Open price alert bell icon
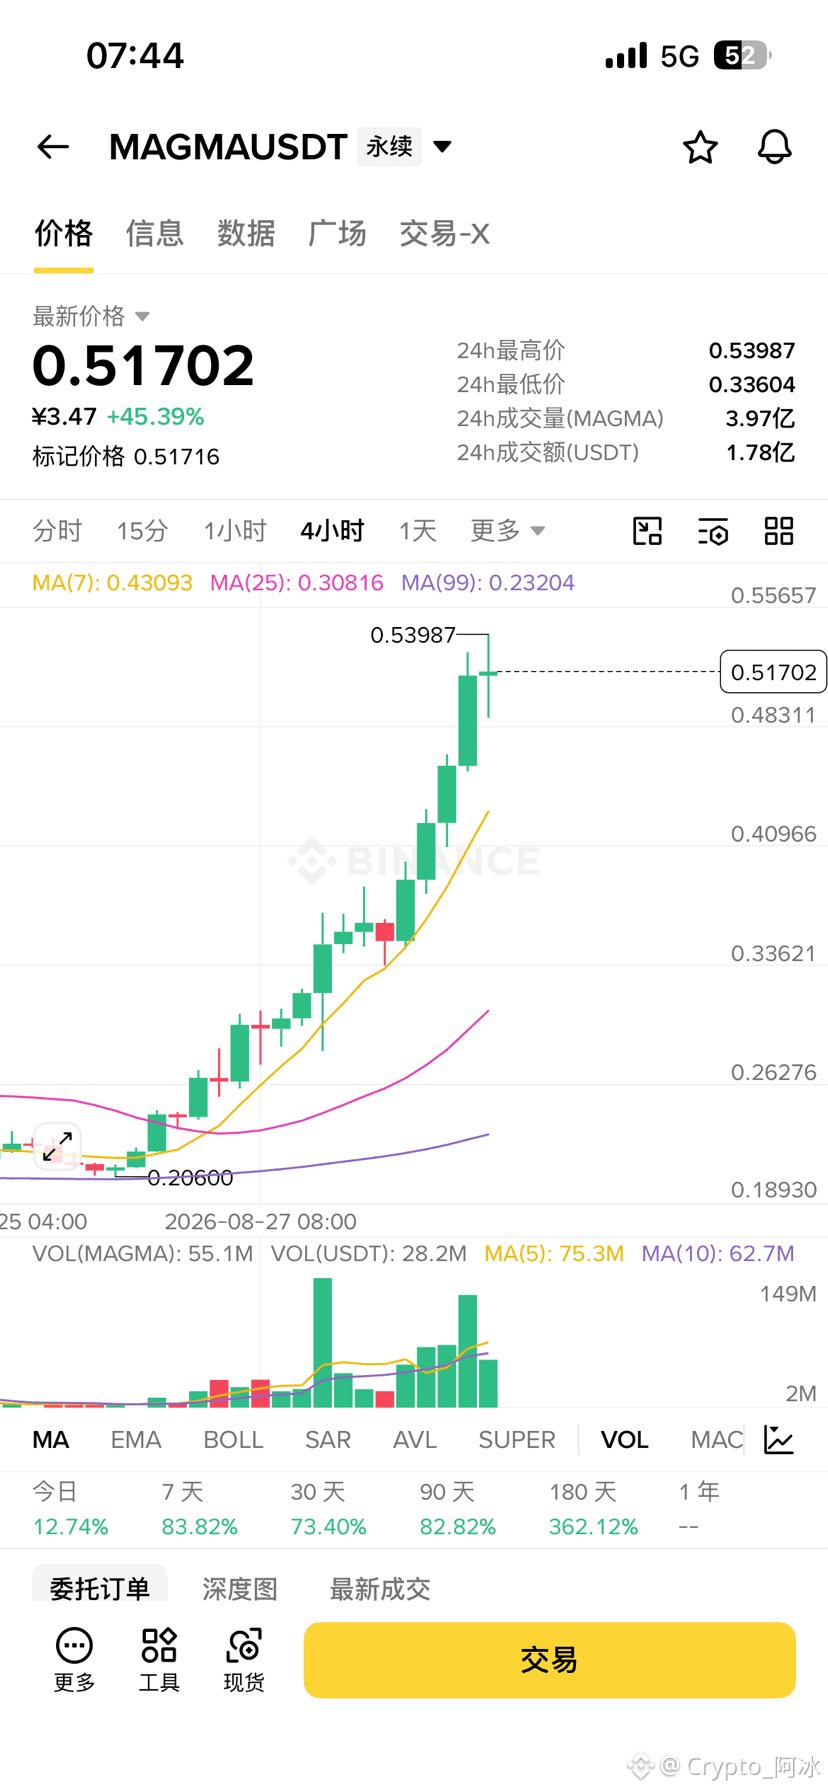Screen dimensions: 828x1792 (x=774, y=147)
